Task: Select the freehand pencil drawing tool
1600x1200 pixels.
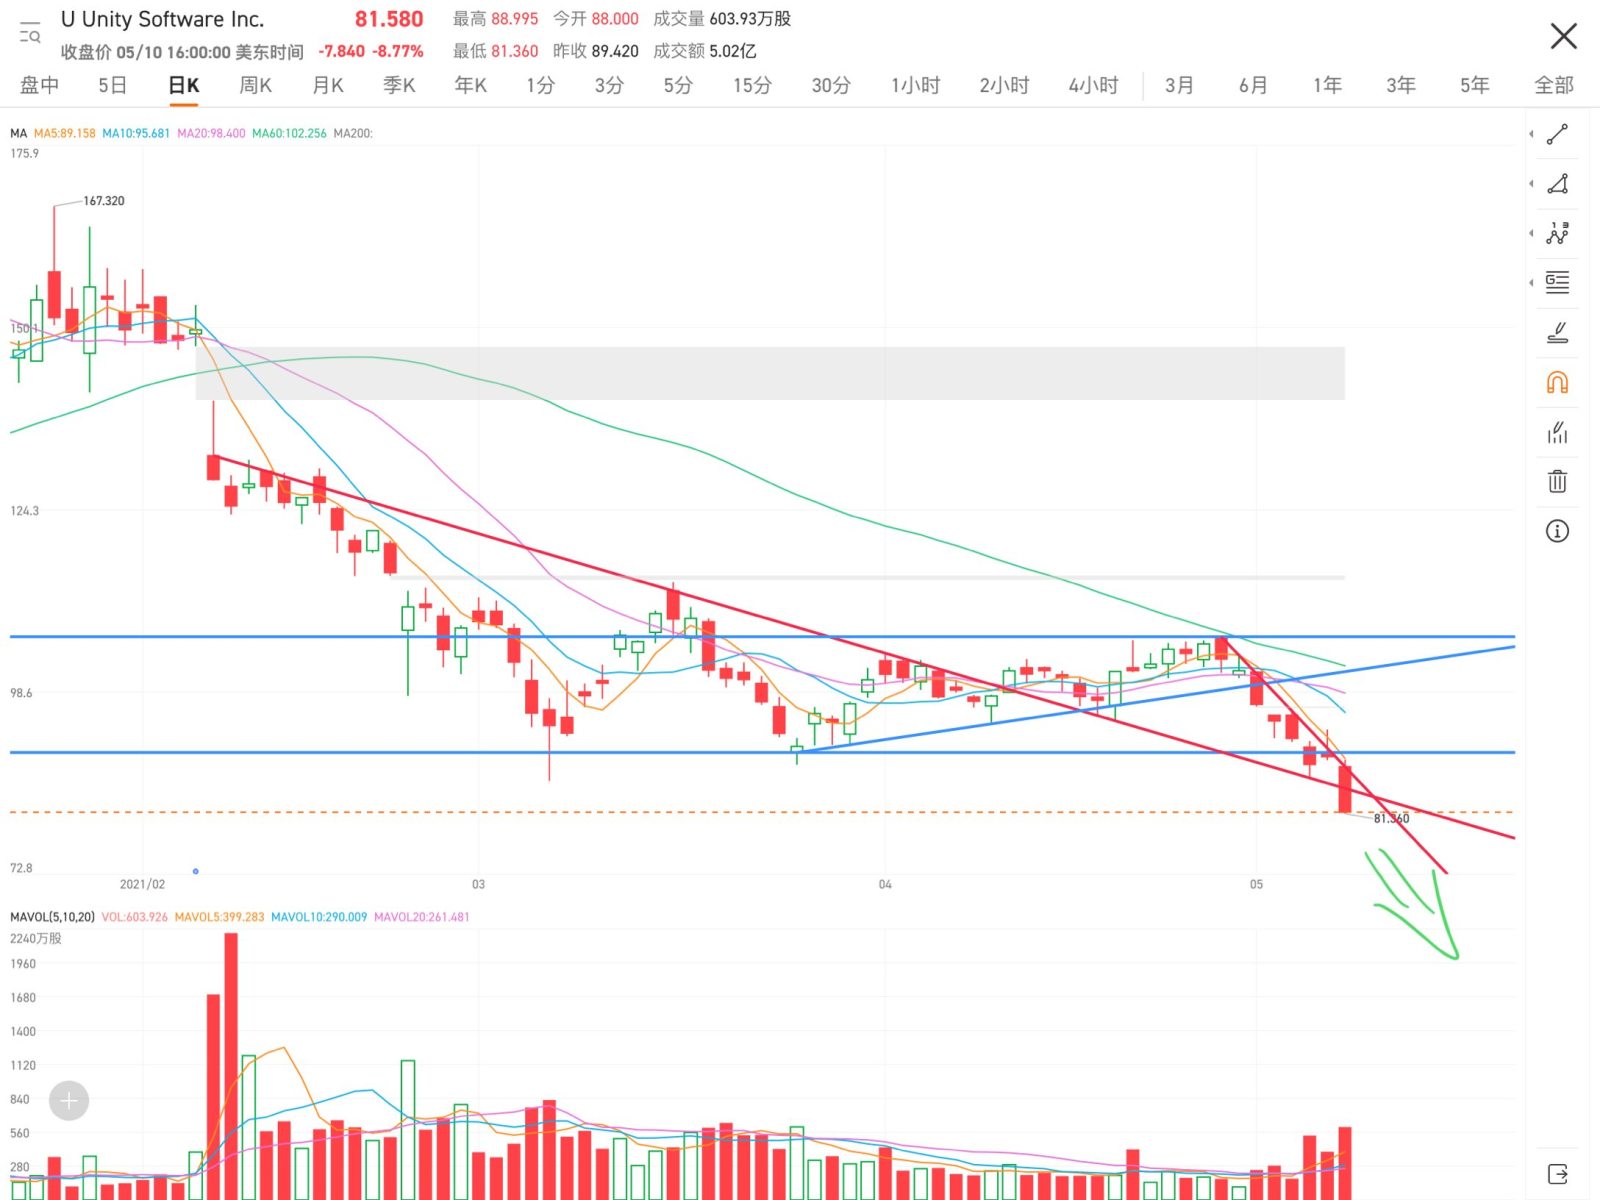Action: (x=1557, y=332)
